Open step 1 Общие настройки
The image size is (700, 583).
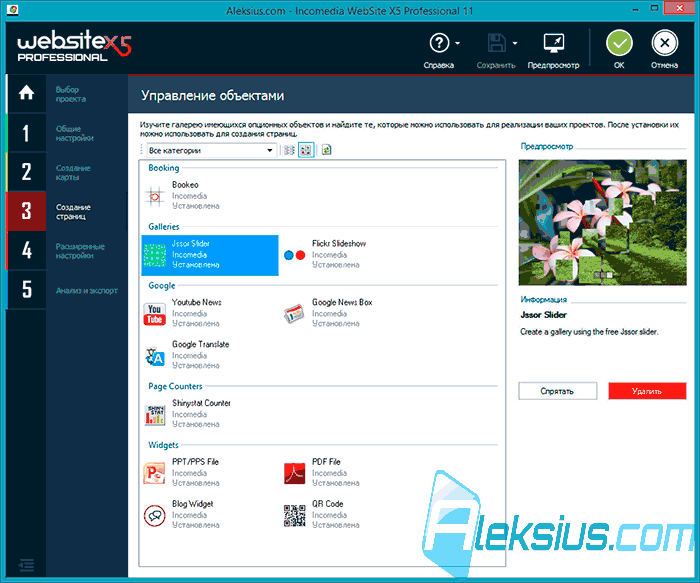pos(67,133)
